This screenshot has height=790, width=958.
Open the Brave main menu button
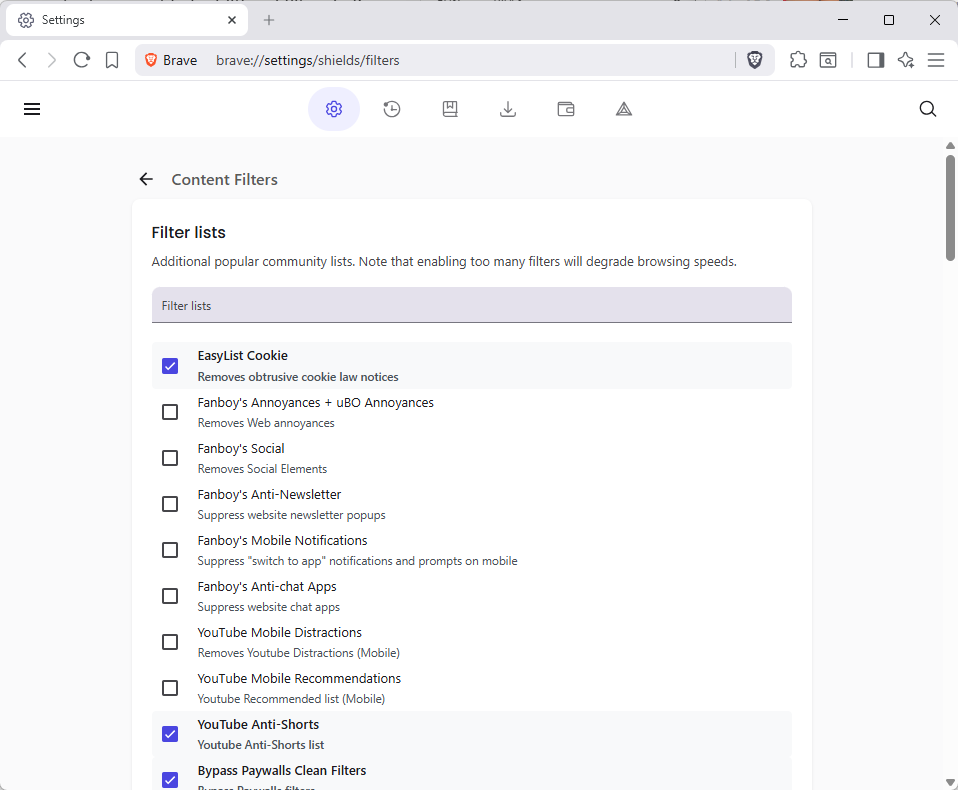point(936,60)
